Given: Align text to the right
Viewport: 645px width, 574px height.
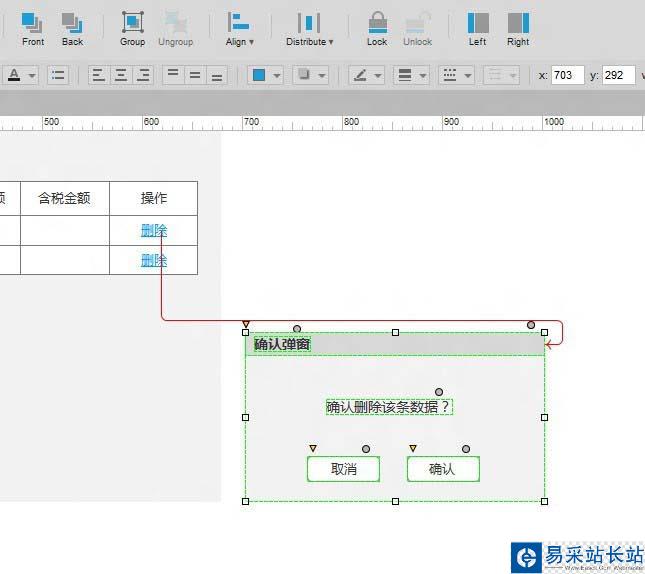Looking at the screenshot, I should point(143,75).
